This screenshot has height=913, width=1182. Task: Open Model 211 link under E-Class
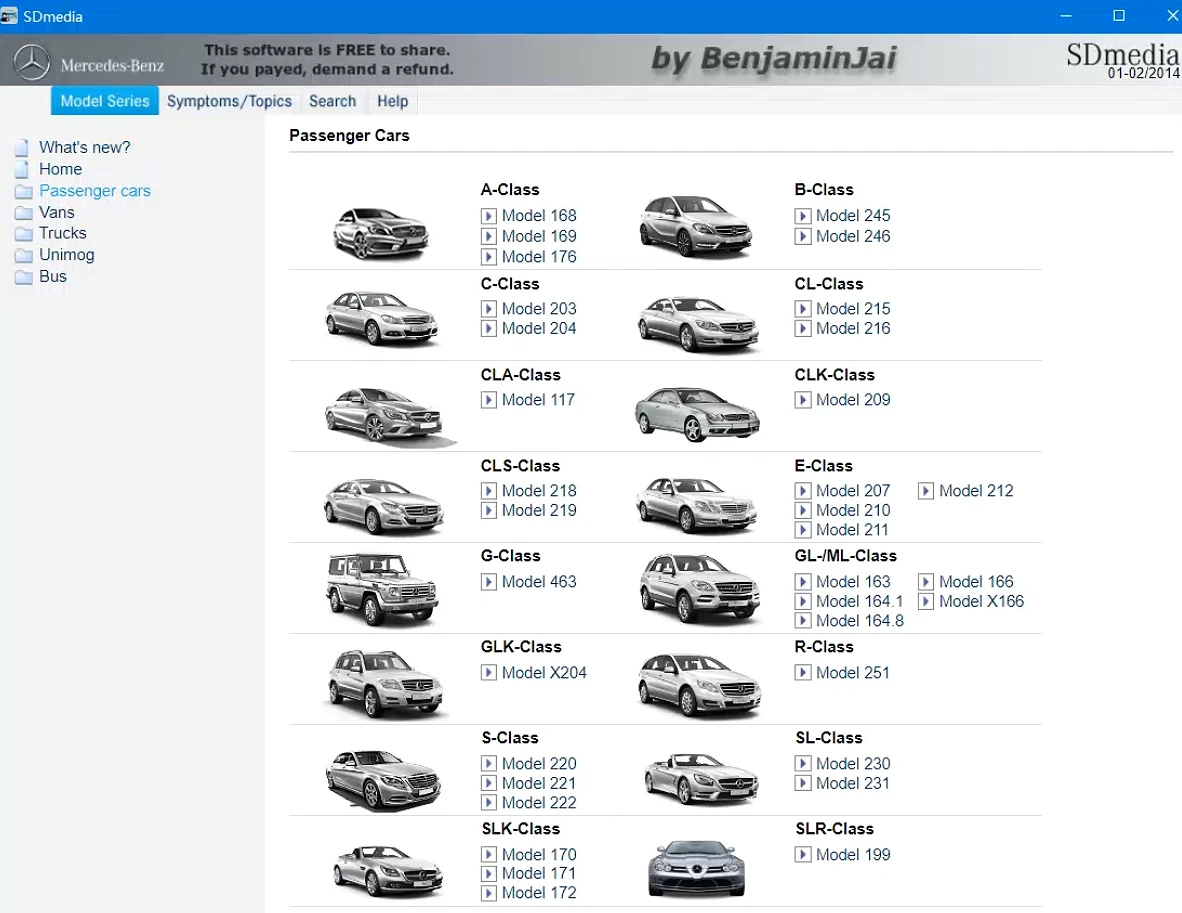[852, 530]
